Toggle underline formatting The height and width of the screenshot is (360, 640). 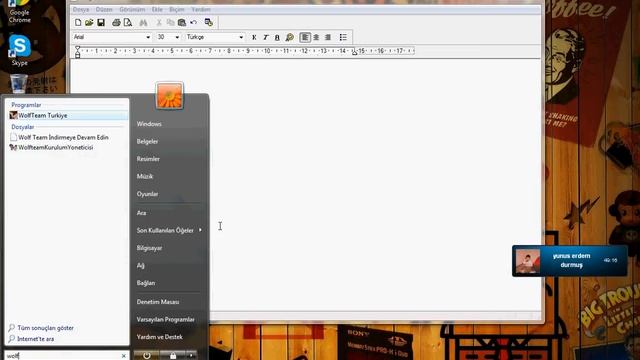[277, 37]
